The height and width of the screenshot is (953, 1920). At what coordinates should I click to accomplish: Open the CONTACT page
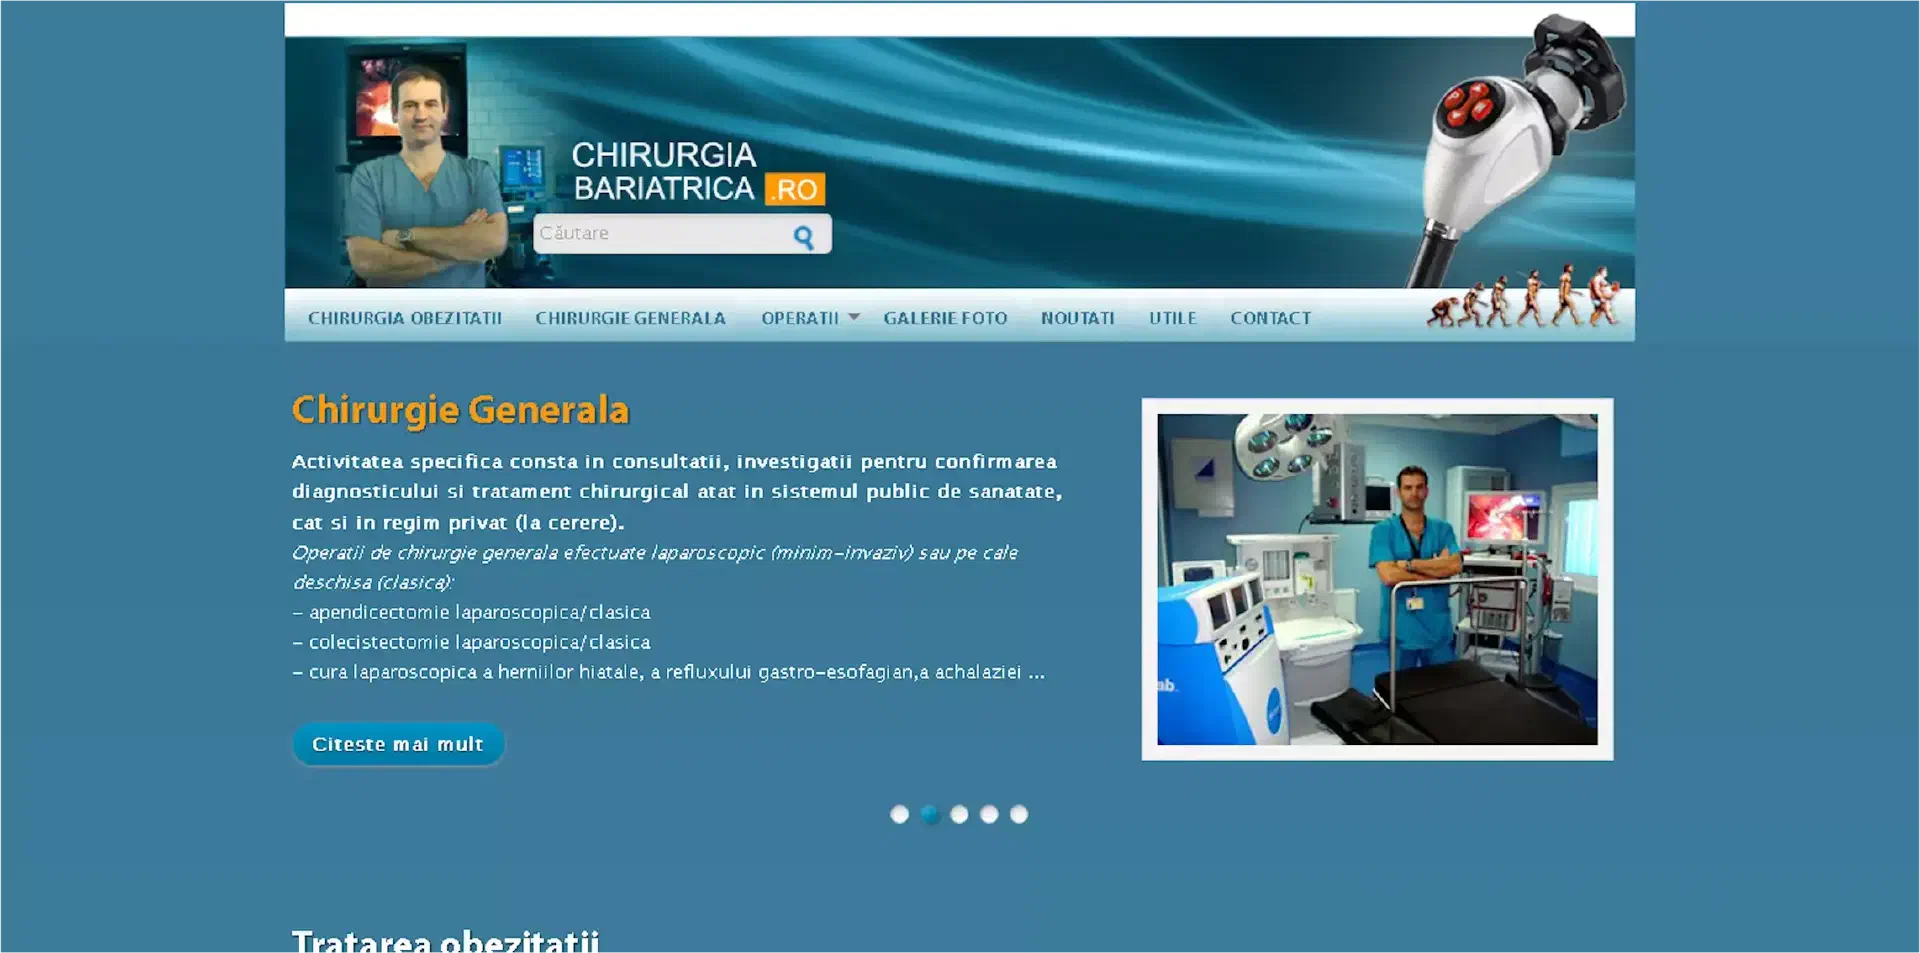coord(1271,317)
